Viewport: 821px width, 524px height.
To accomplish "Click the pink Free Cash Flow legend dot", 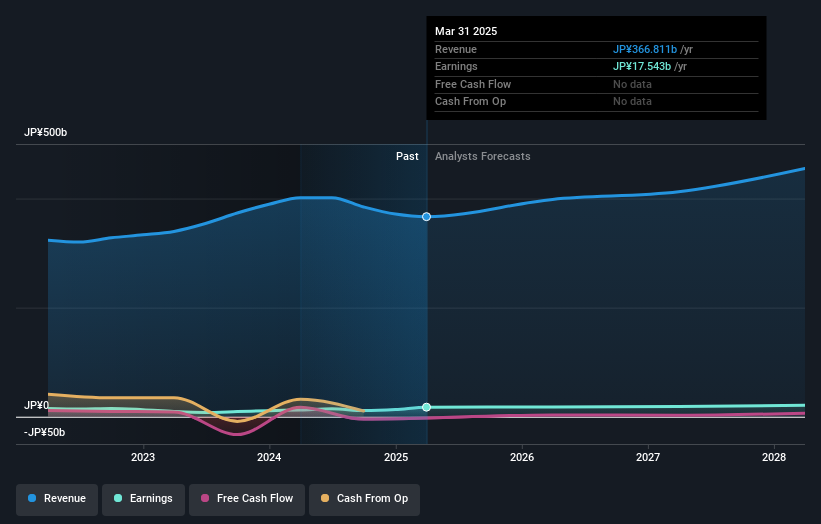I will click(205, 498).
